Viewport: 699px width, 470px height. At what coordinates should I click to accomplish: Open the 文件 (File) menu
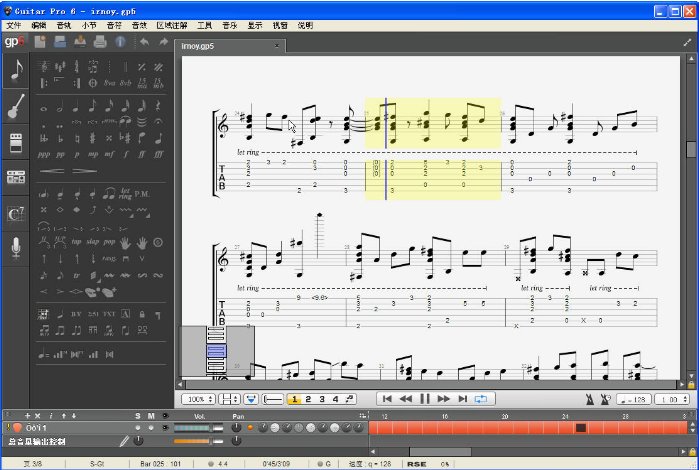(13, 25)
